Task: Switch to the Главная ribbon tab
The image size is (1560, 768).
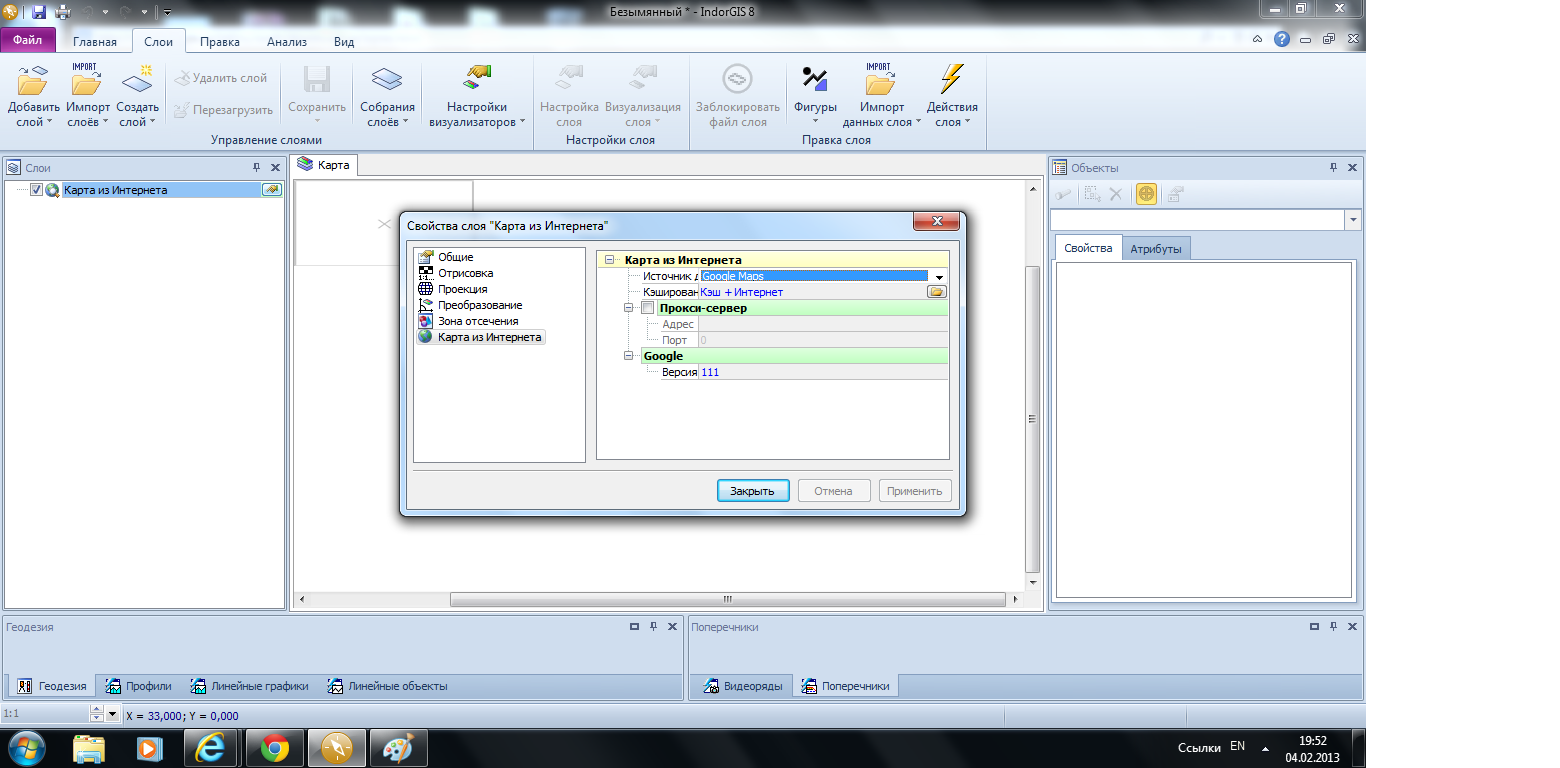Action: [95, 42]
